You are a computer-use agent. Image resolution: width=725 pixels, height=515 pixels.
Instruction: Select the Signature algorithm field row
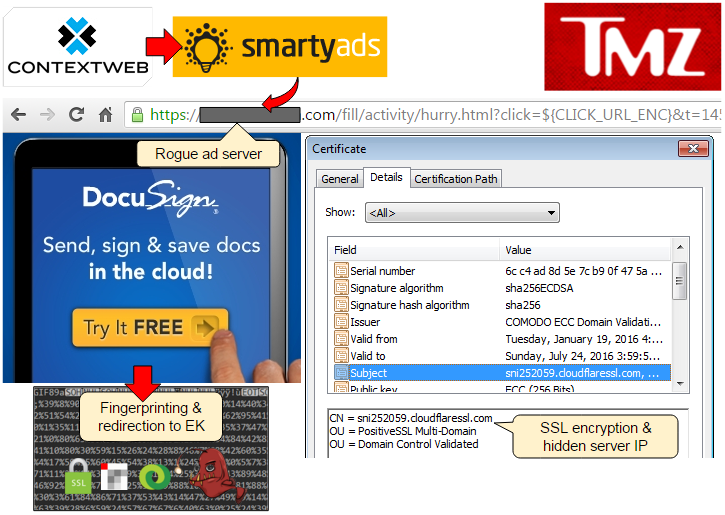[x=502, y=288]
